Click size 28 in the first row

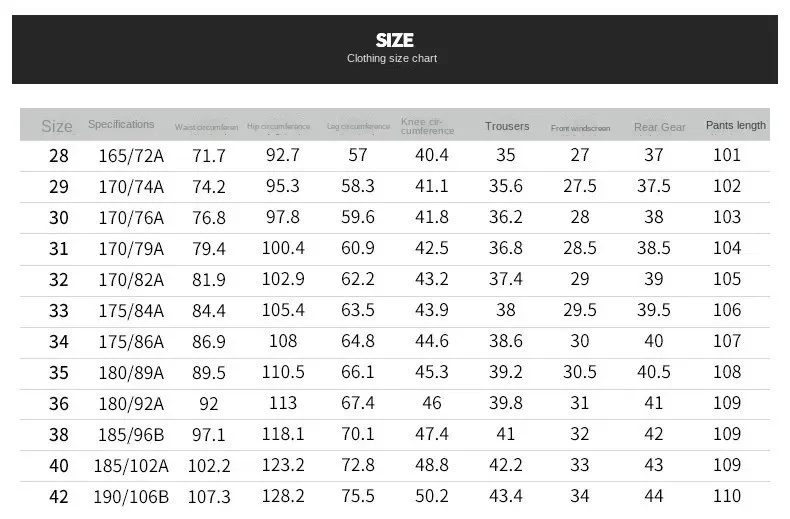(58, 155)
